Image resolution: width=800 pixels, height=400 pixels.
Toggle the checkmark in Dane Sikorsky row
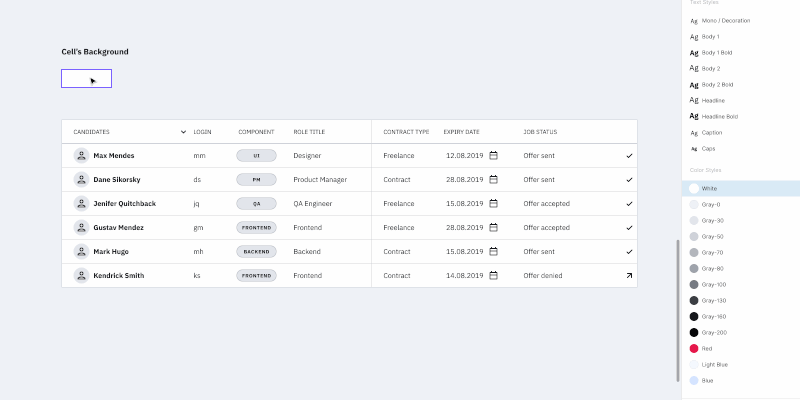pos(629,180)
